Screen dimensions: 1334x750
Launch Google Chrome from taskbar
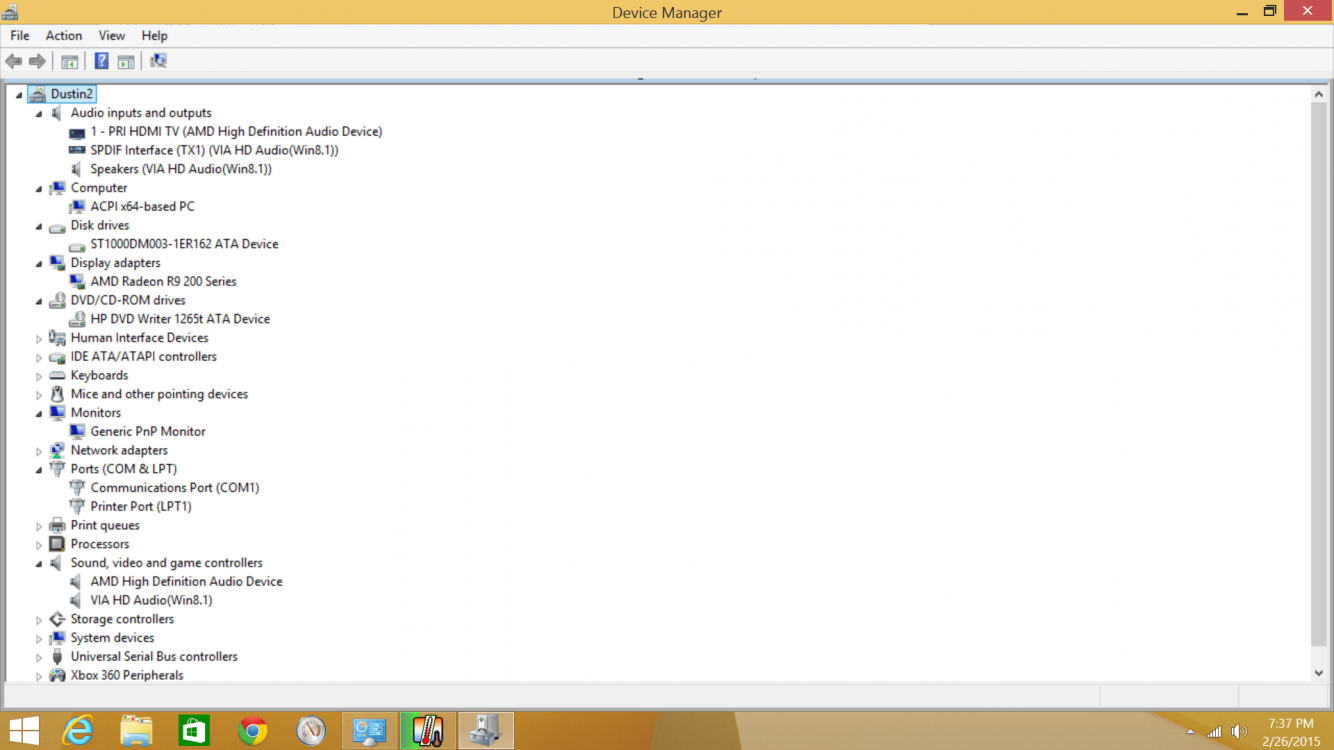coord(253,731)
